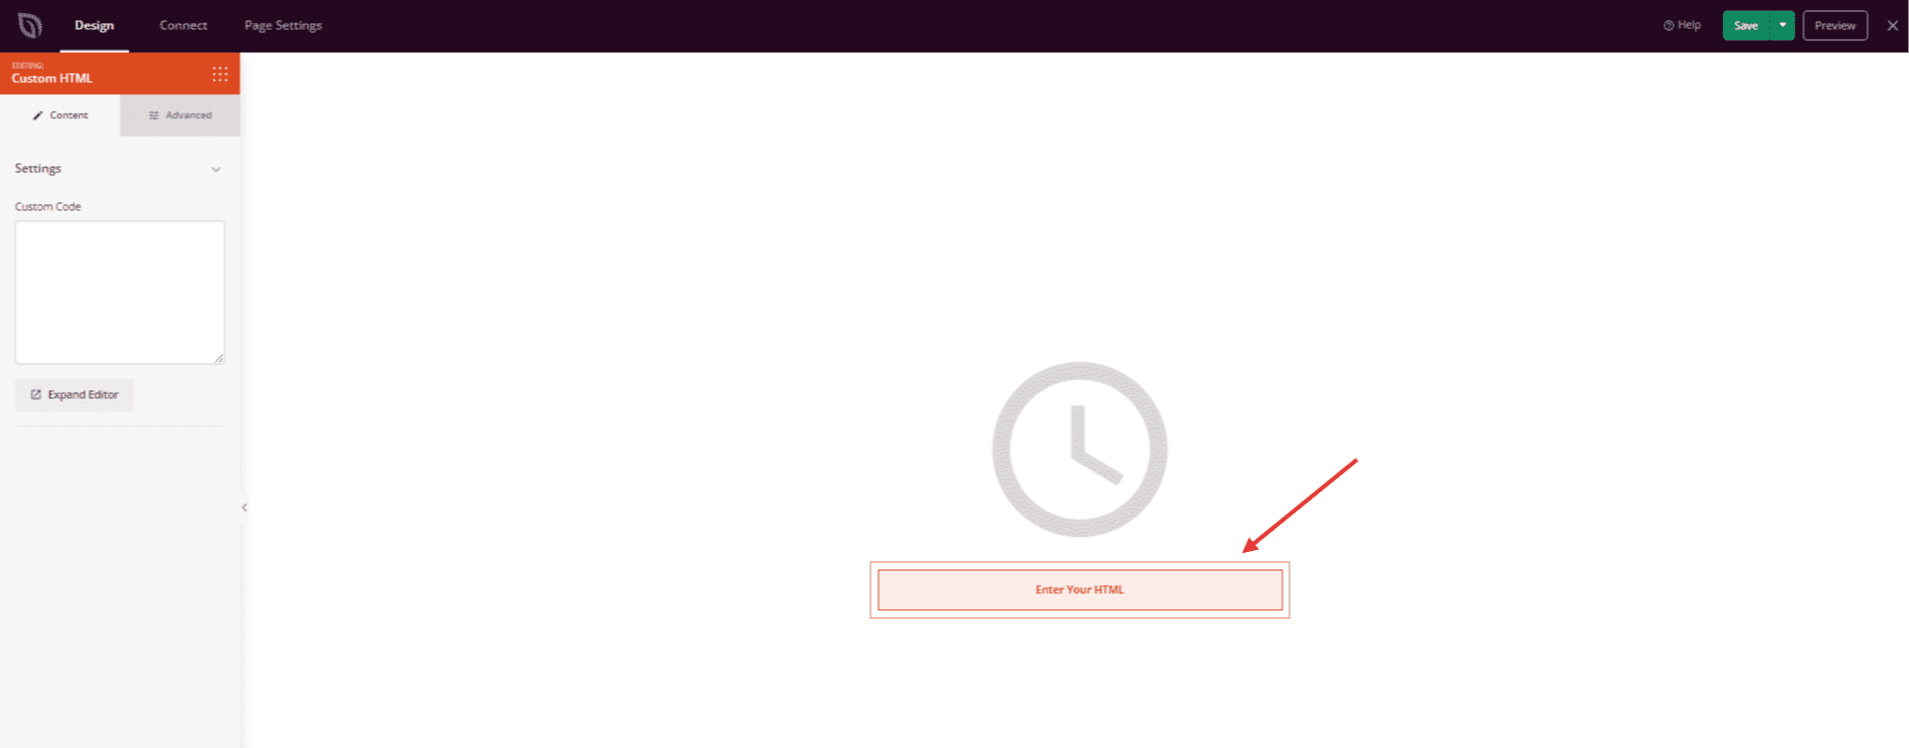Collapse the Settings section chevron

coord(216,169)
